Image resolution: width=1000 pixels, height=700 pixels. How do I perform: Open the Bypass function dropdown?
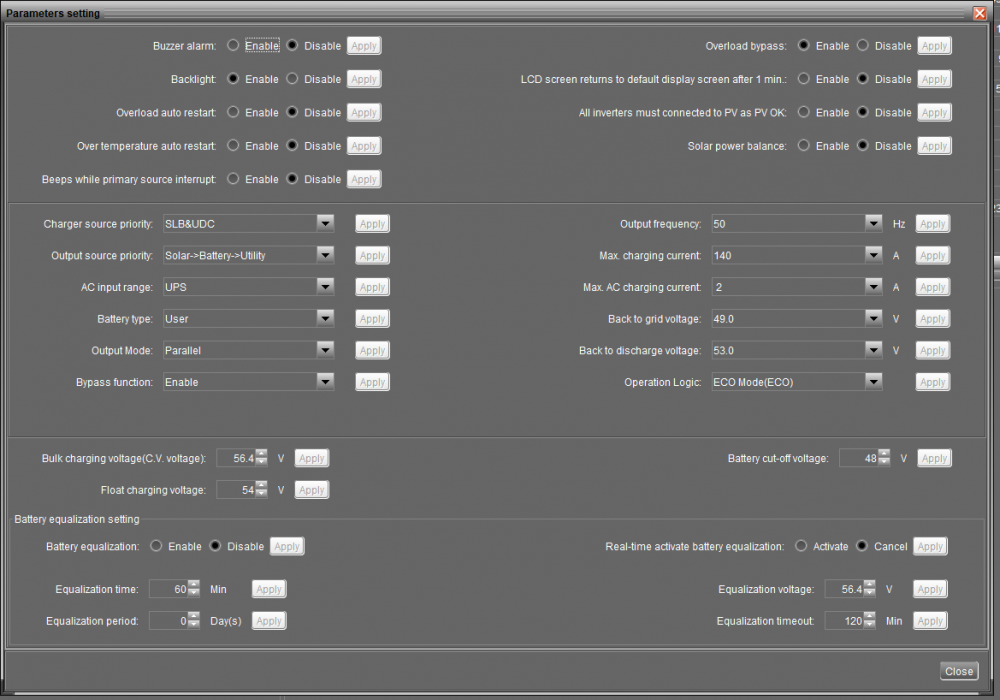coord(325,382)
